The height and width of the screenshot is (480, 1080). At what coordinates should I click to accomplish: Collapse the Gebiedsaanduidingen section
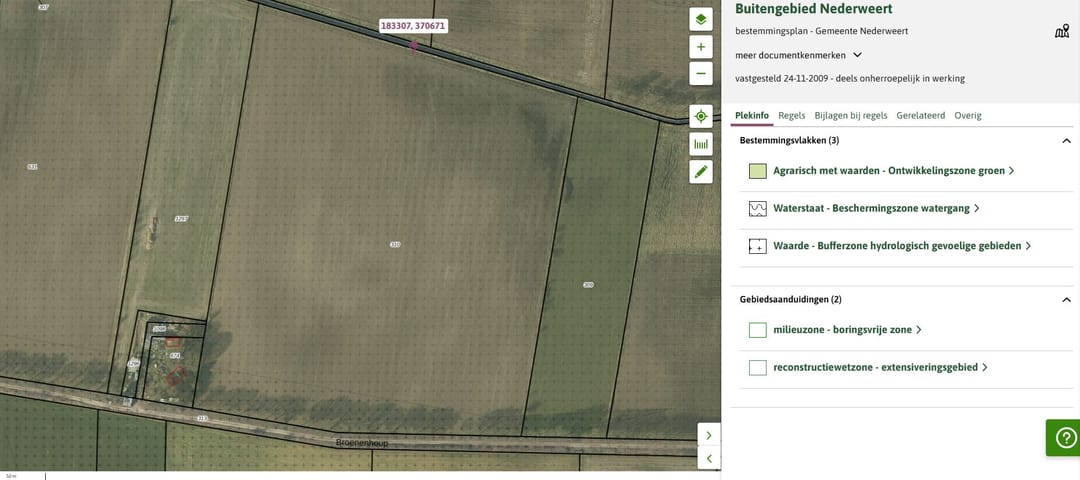click(1066, 299)
